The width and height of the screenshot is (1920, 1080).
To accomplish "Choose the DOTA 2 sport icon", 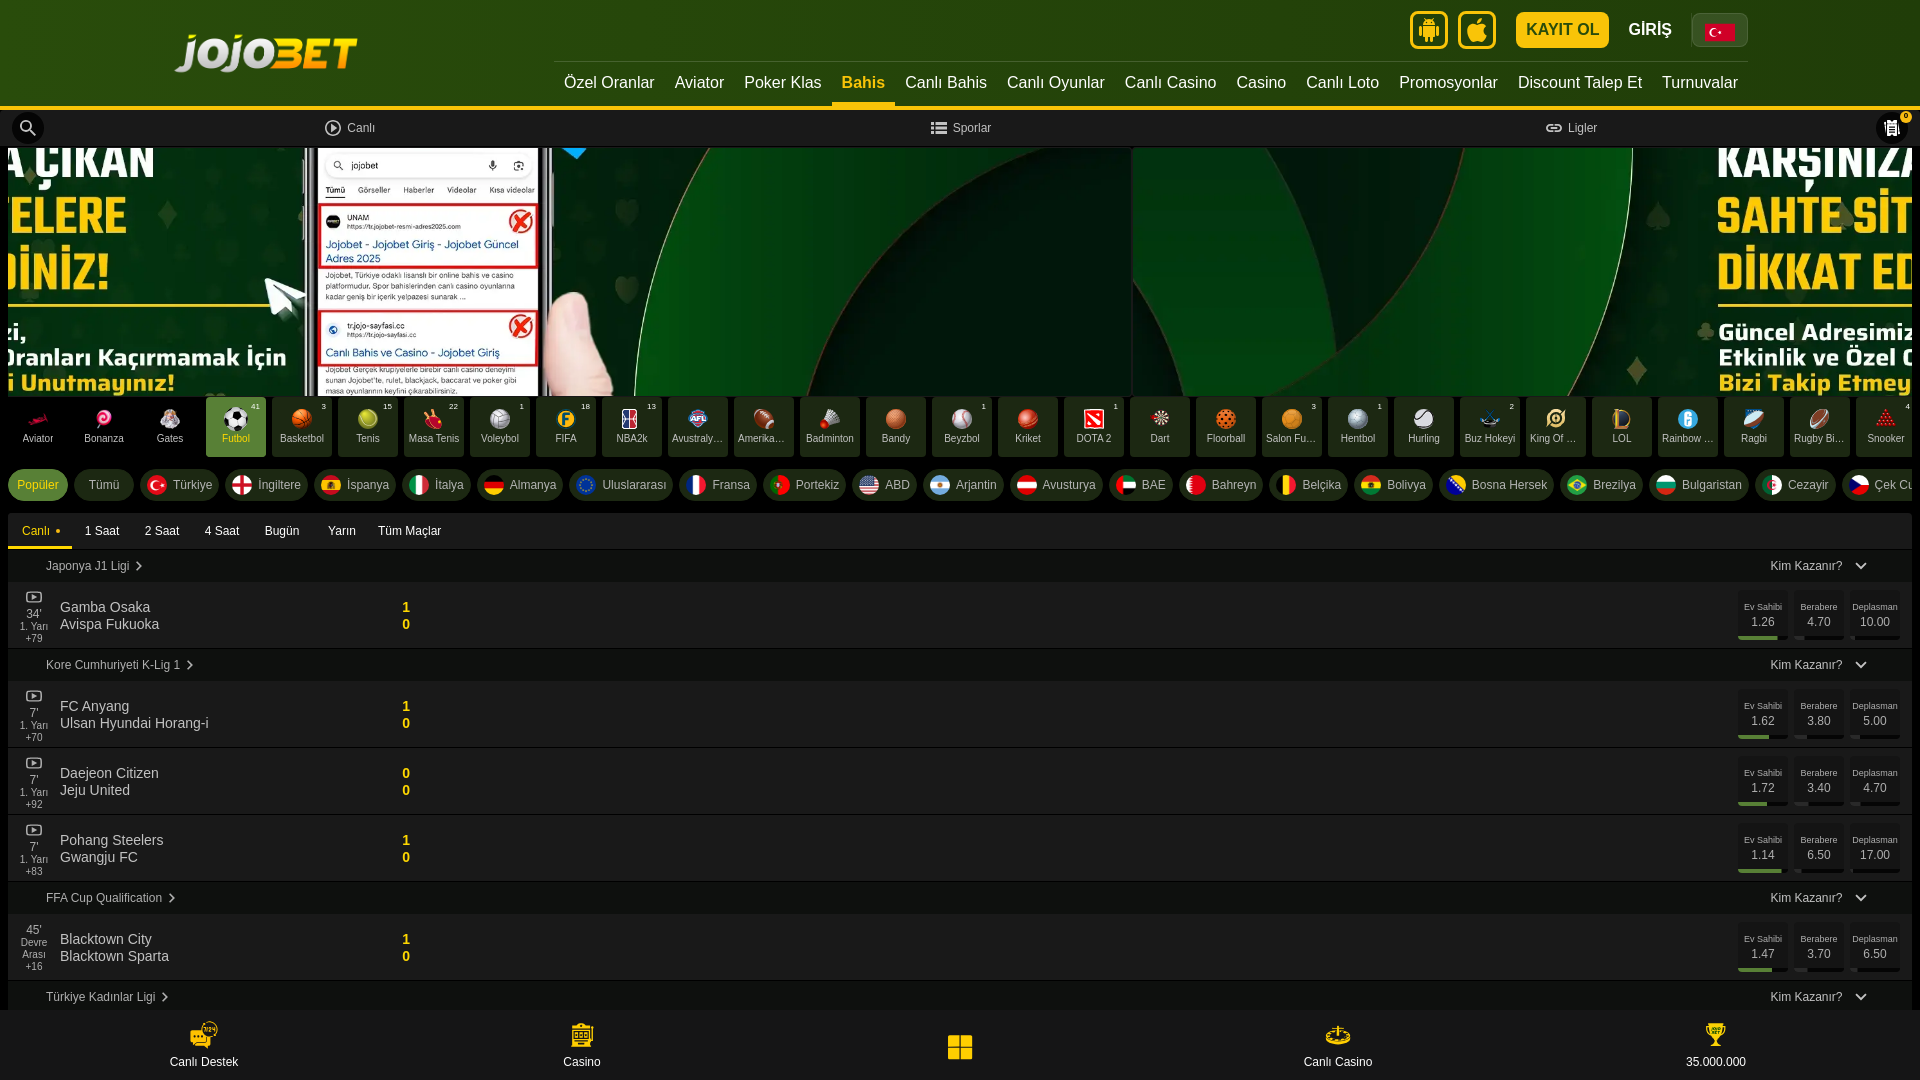I will point(1093,427).
